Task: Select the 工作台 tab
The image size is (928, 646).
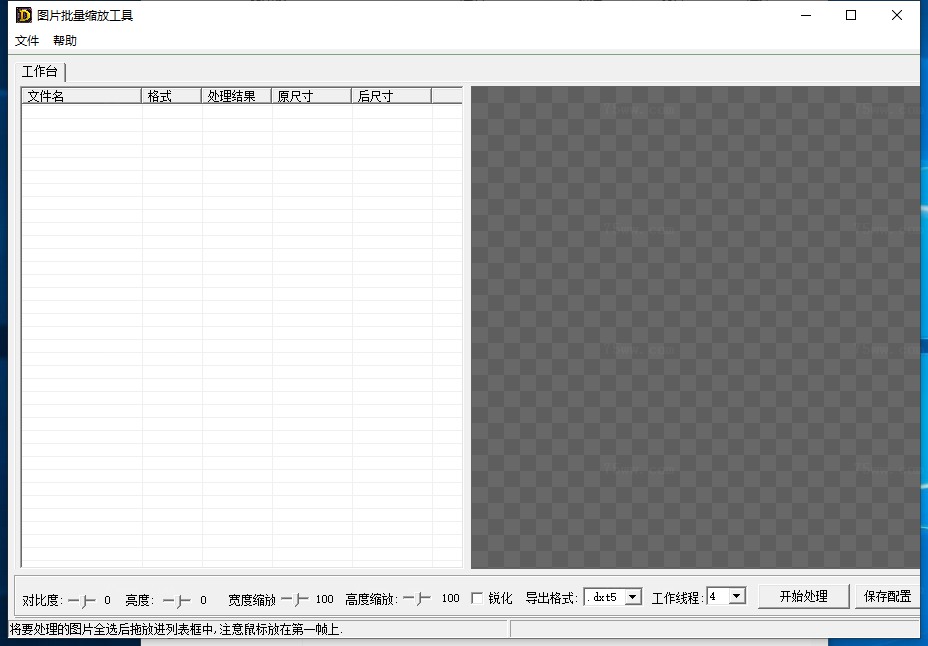Action: pos(41,72)
